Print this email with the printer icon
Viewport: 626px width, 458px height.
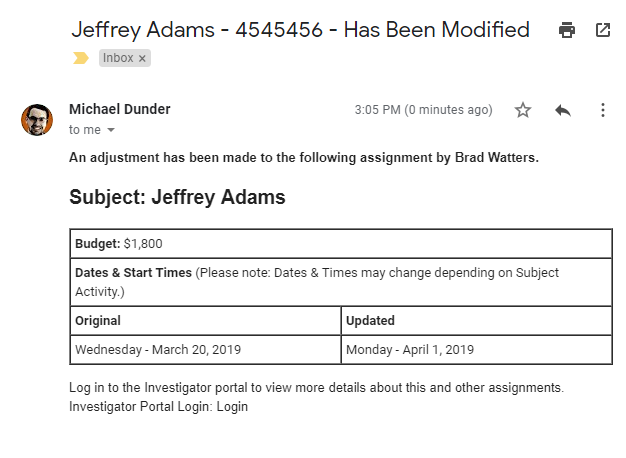567,30
